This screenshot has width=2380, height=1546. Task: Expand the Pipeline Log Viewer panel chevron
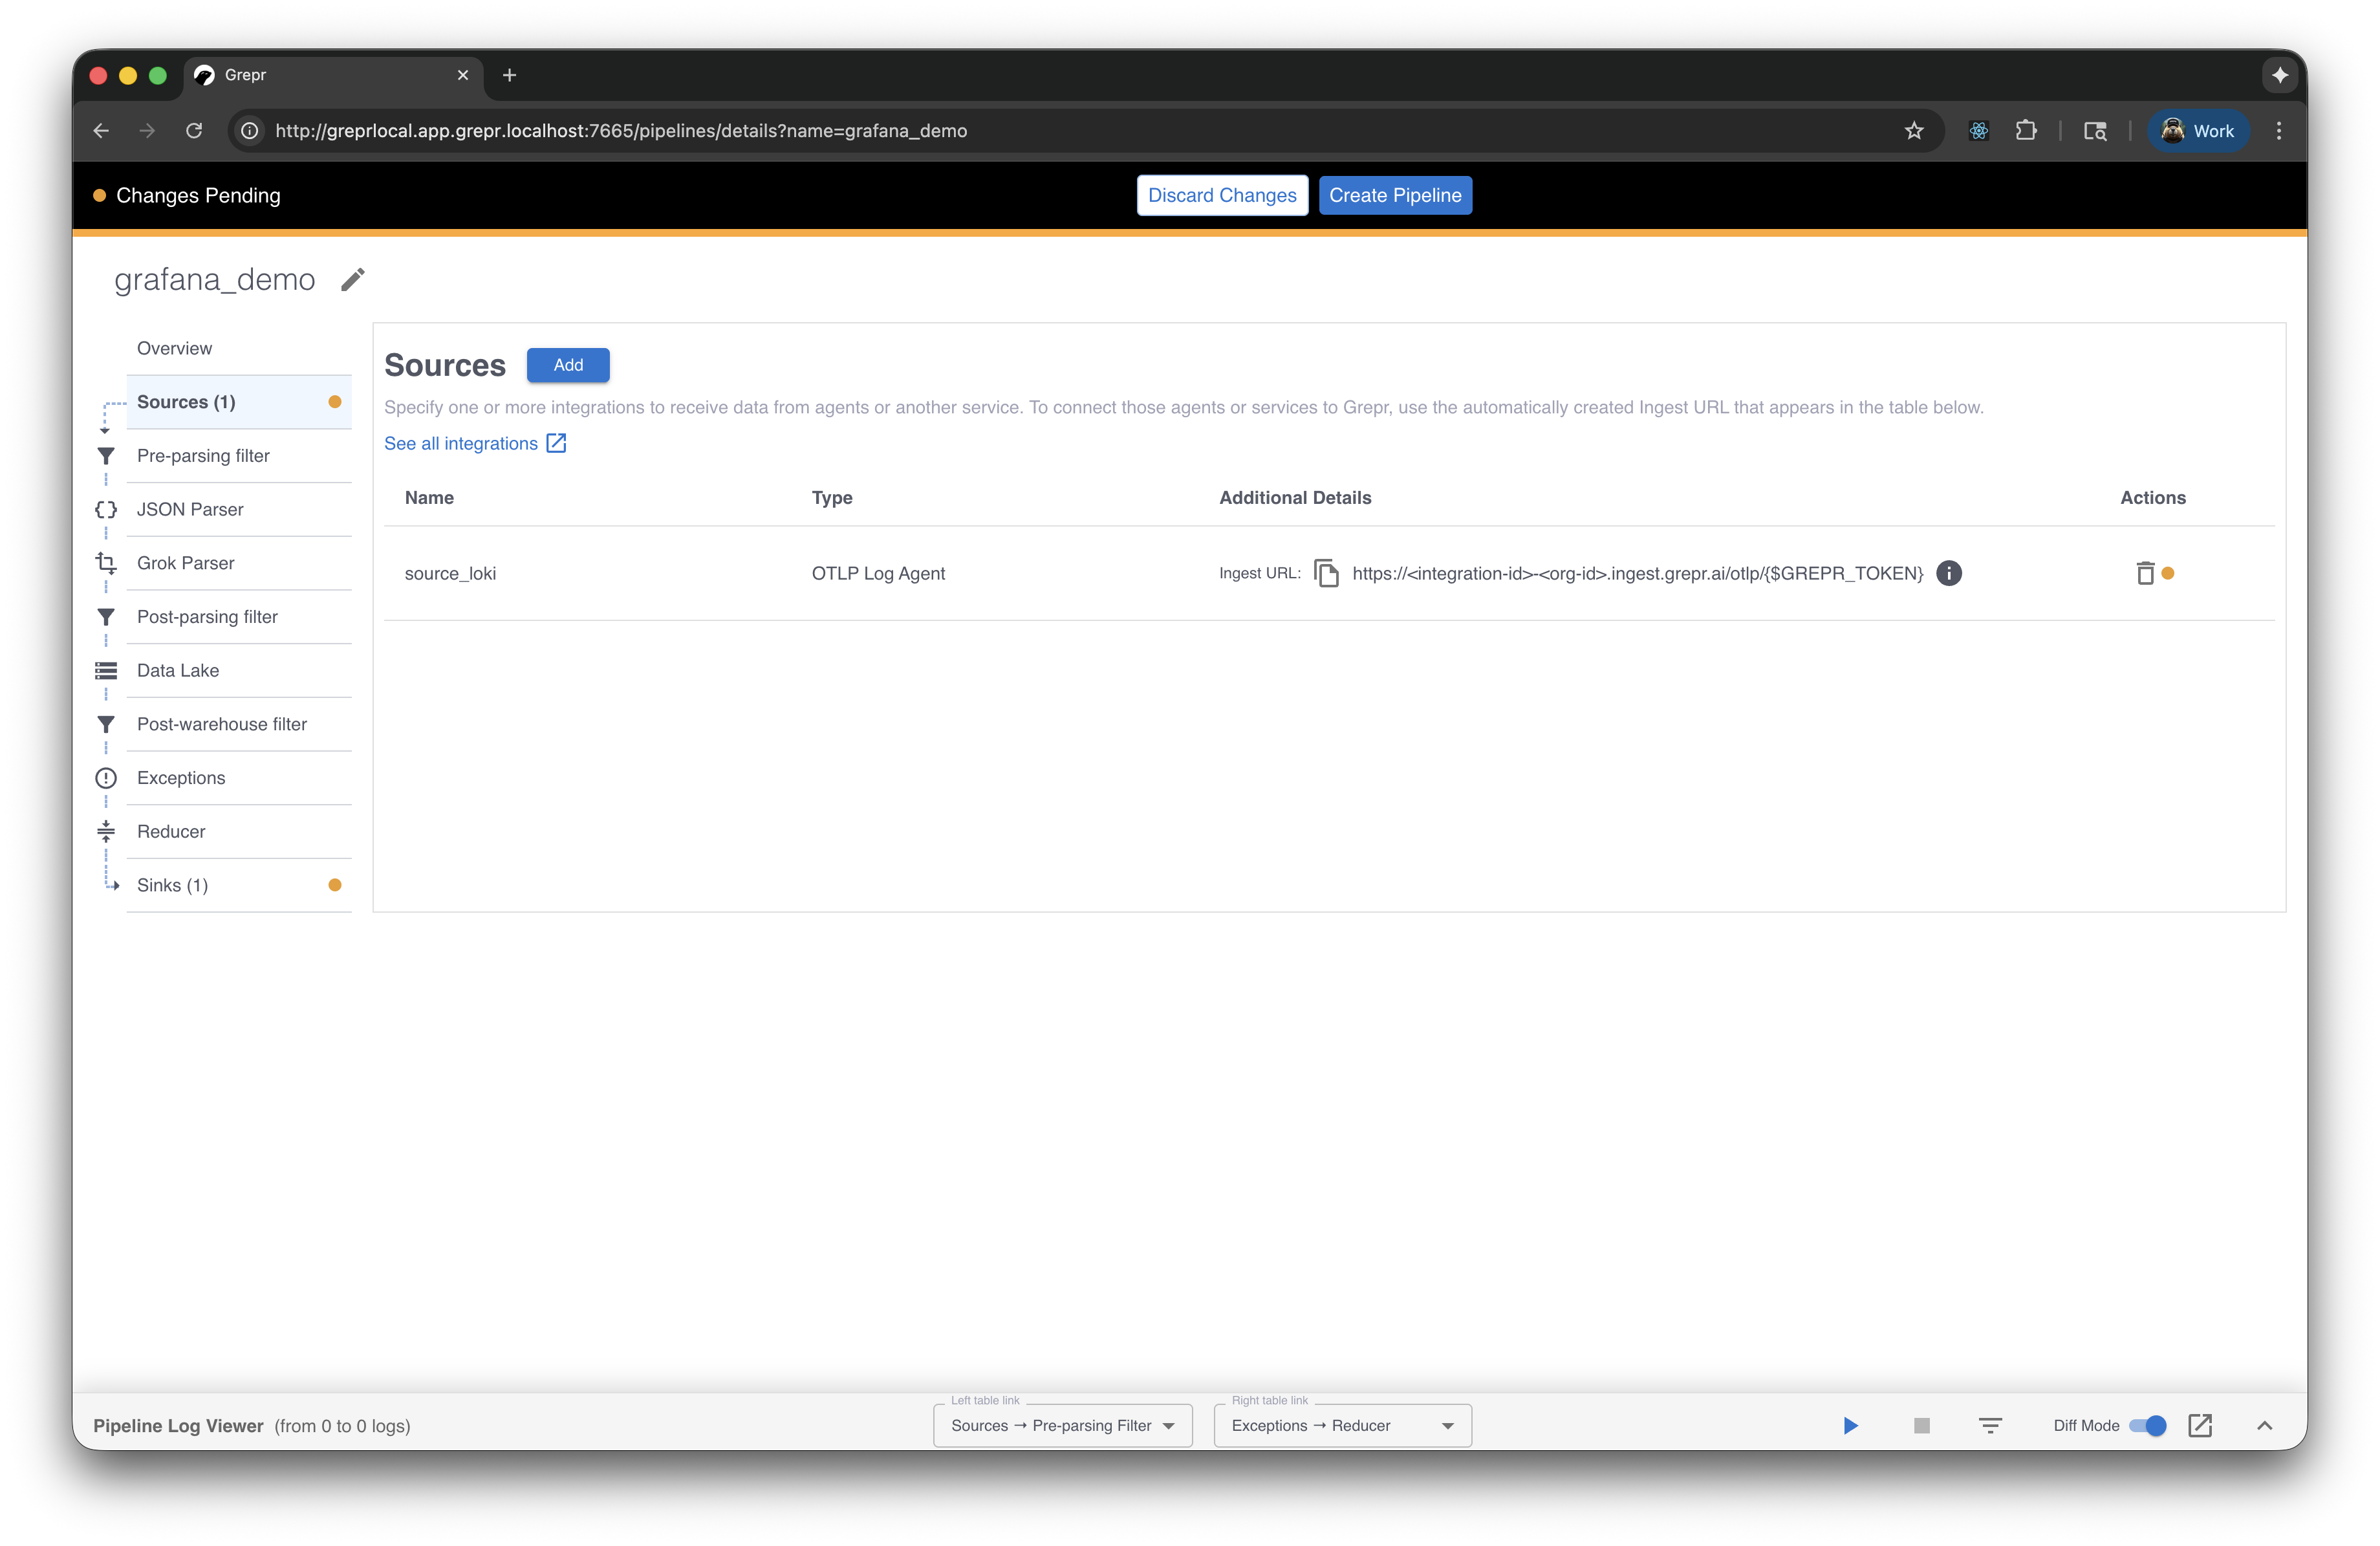[2264, 1425]
